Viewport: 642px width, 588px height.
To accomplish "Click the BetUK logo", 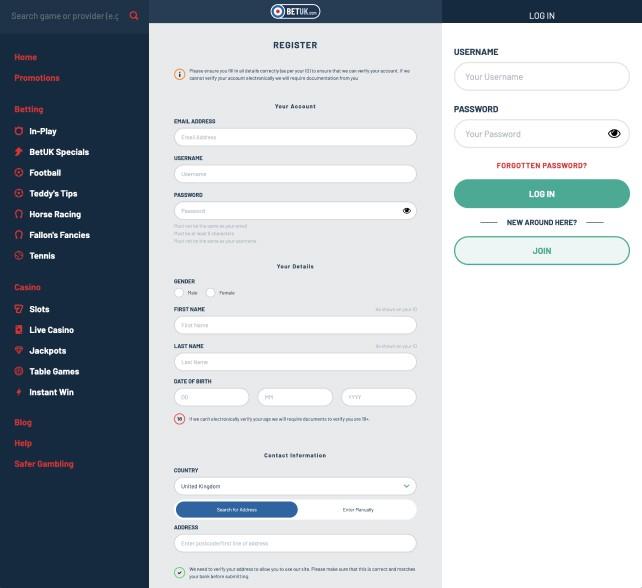I will point(295,11).
